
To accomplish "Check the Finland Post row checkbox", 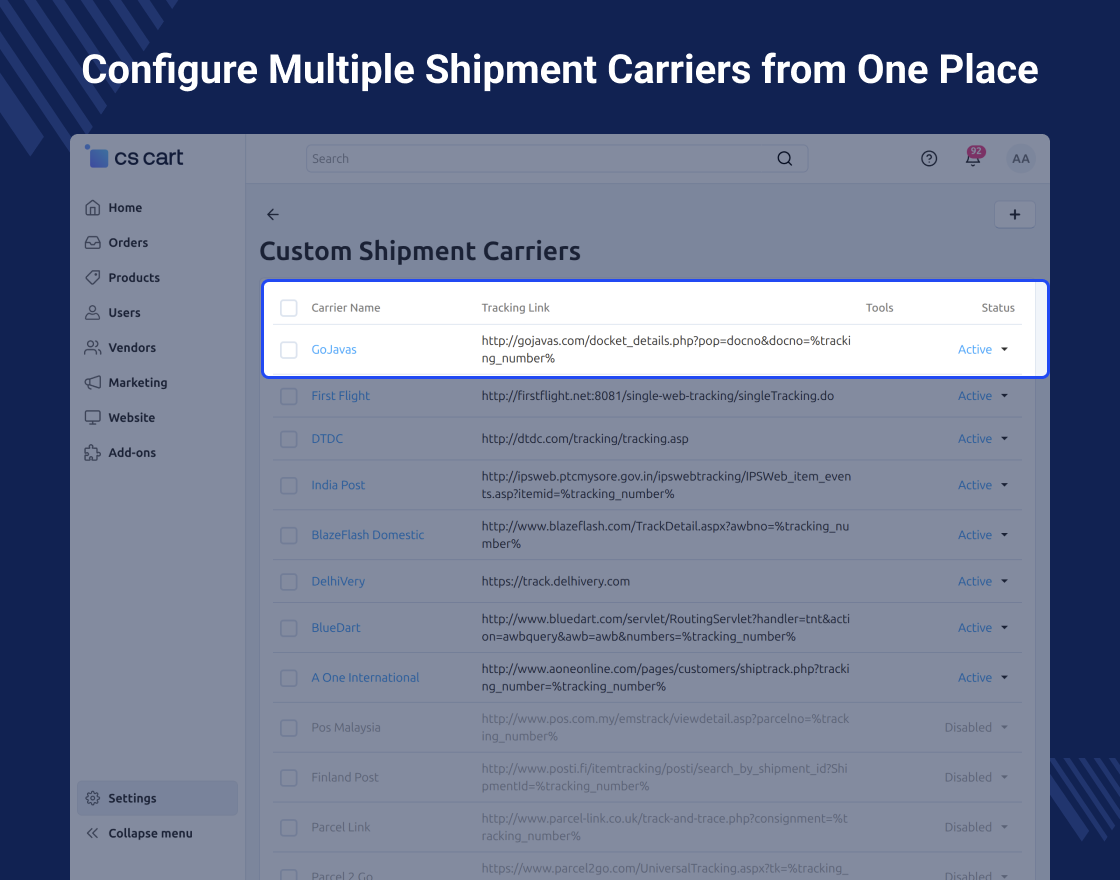I will click(x=289, y=777).
